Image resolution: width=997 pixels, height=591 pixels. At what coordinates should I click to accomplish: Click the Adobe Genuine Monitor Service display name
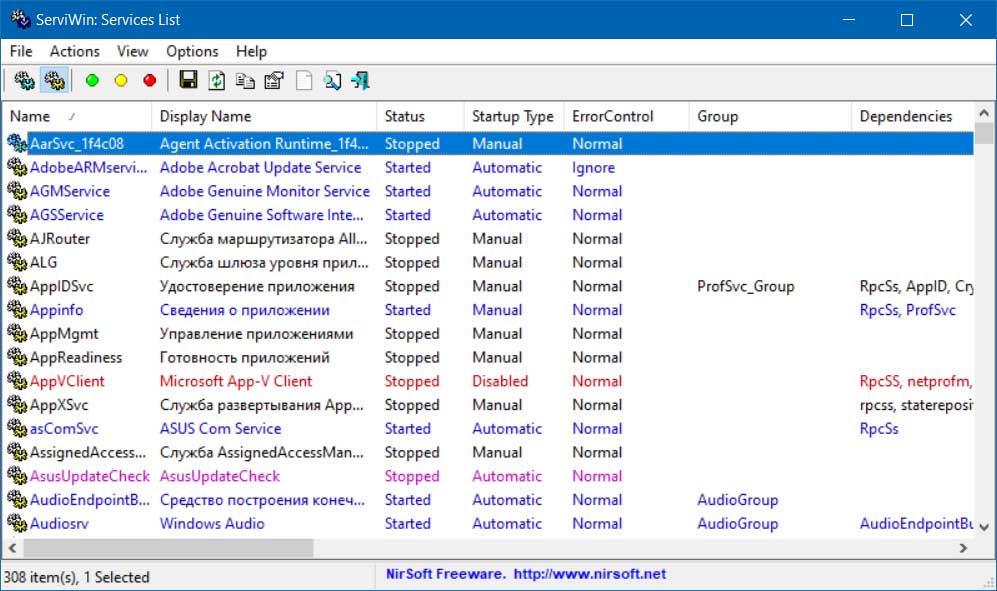point(265,191)
